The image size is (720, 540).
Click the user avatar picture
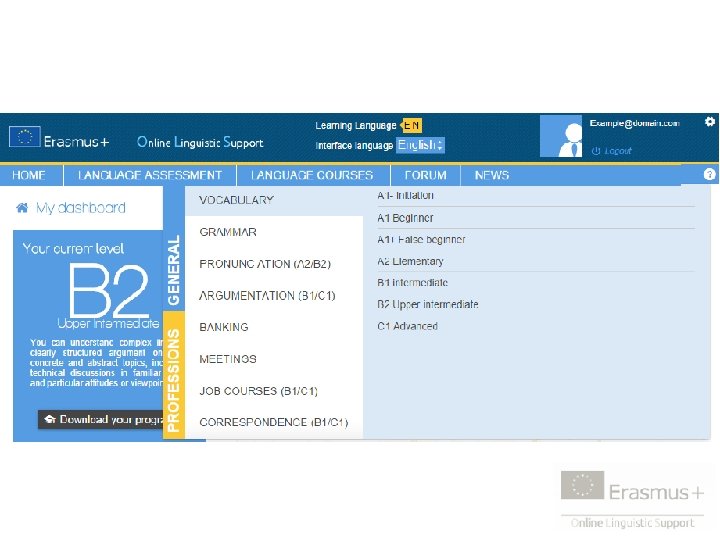pos(561,136)
